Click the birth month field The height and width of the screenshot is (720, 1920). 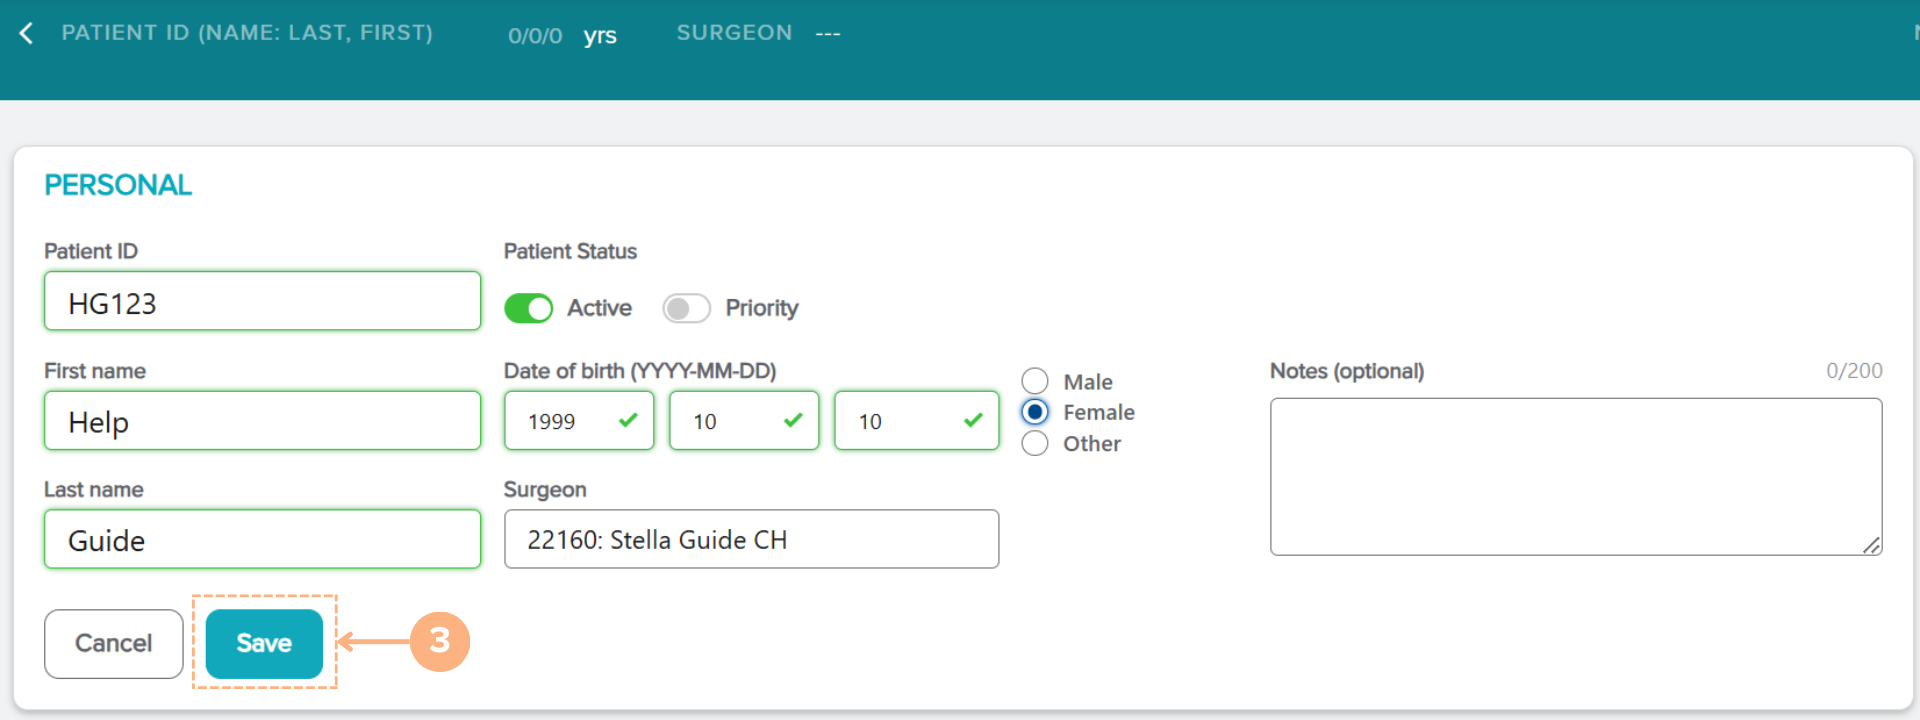pyautogui.click(x=730, y=421)
